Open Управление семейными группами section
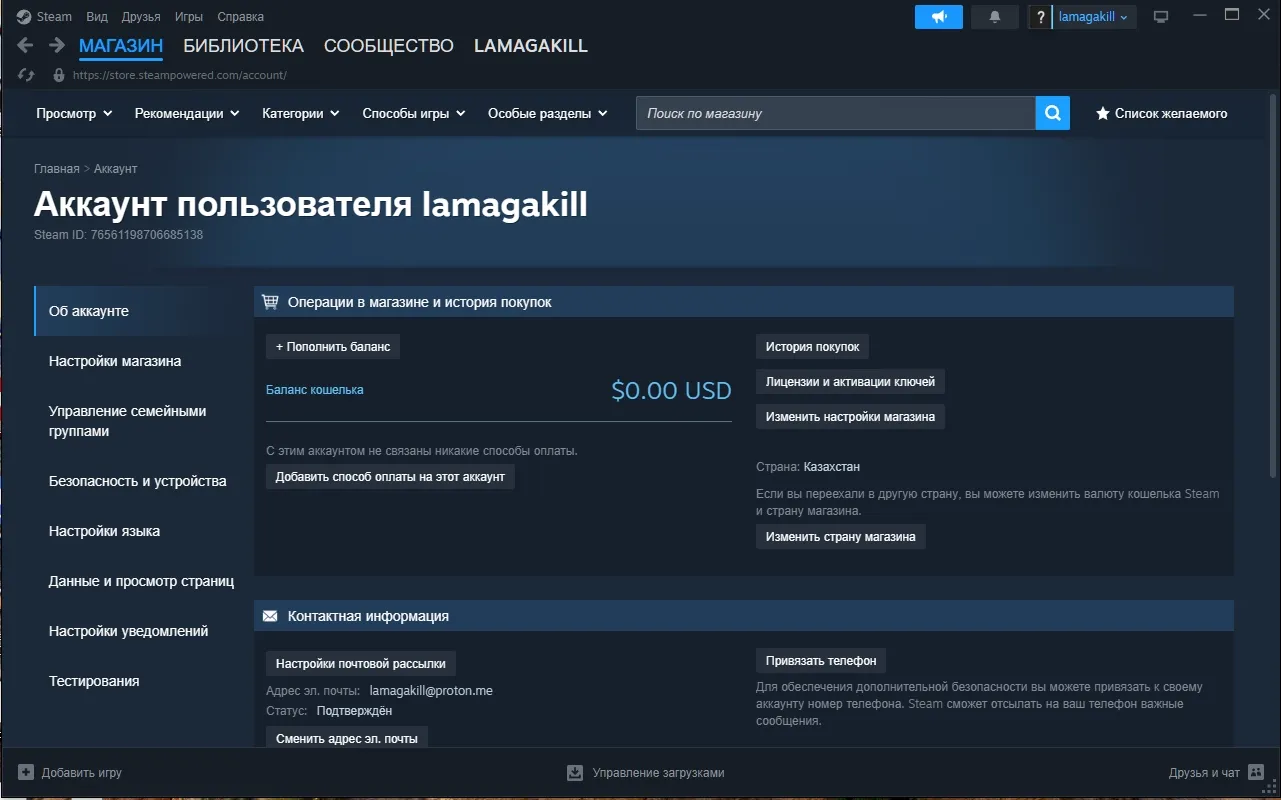This screenshot has width=1281, height=800. tap(144, 421)
